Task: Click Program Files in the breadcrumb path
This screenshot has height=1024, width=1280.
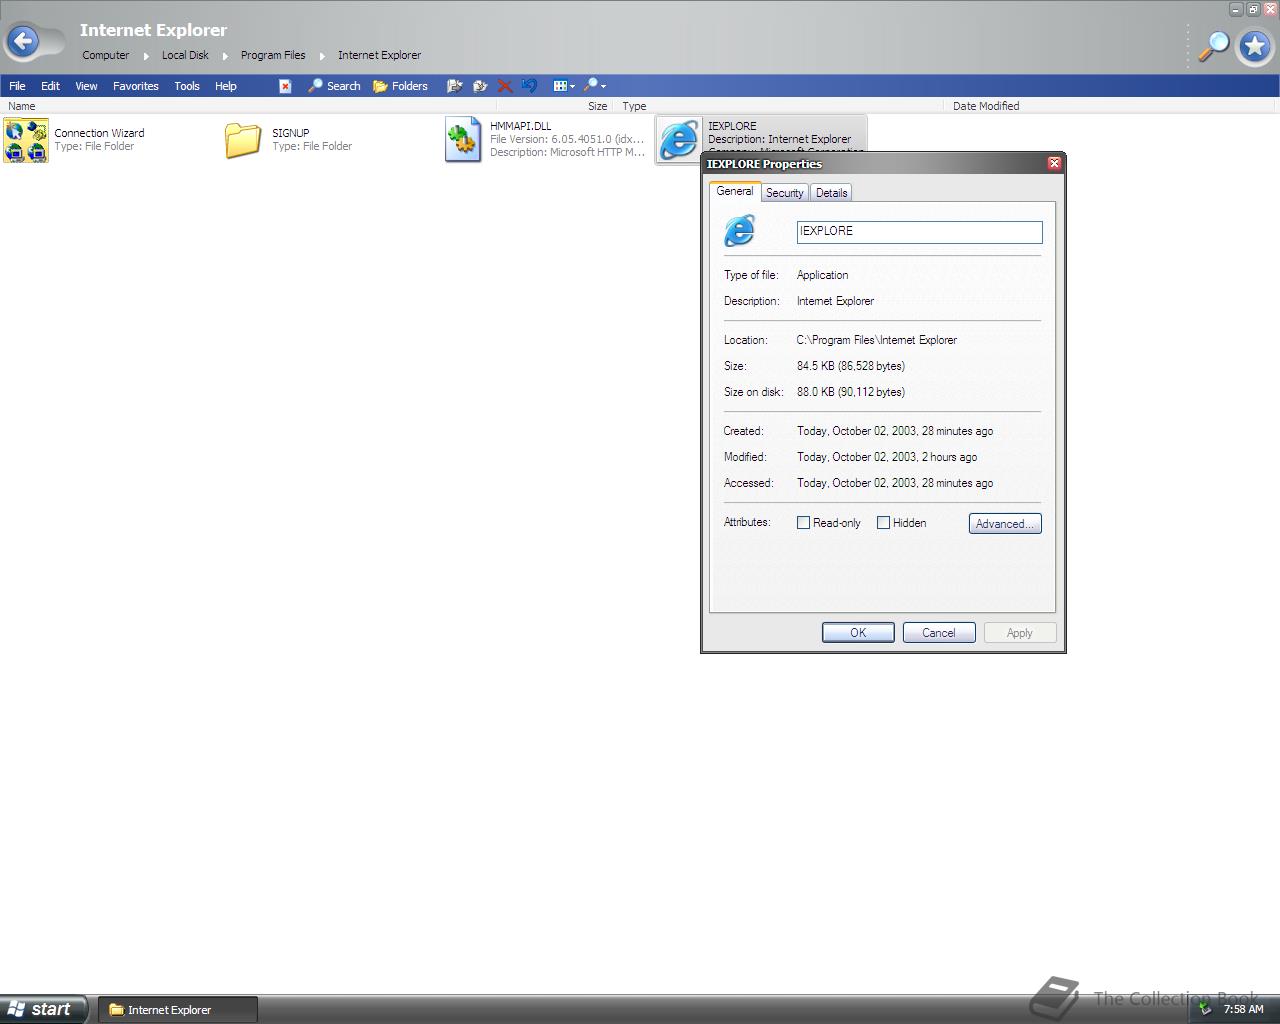Action: click(x=273, y=55)
